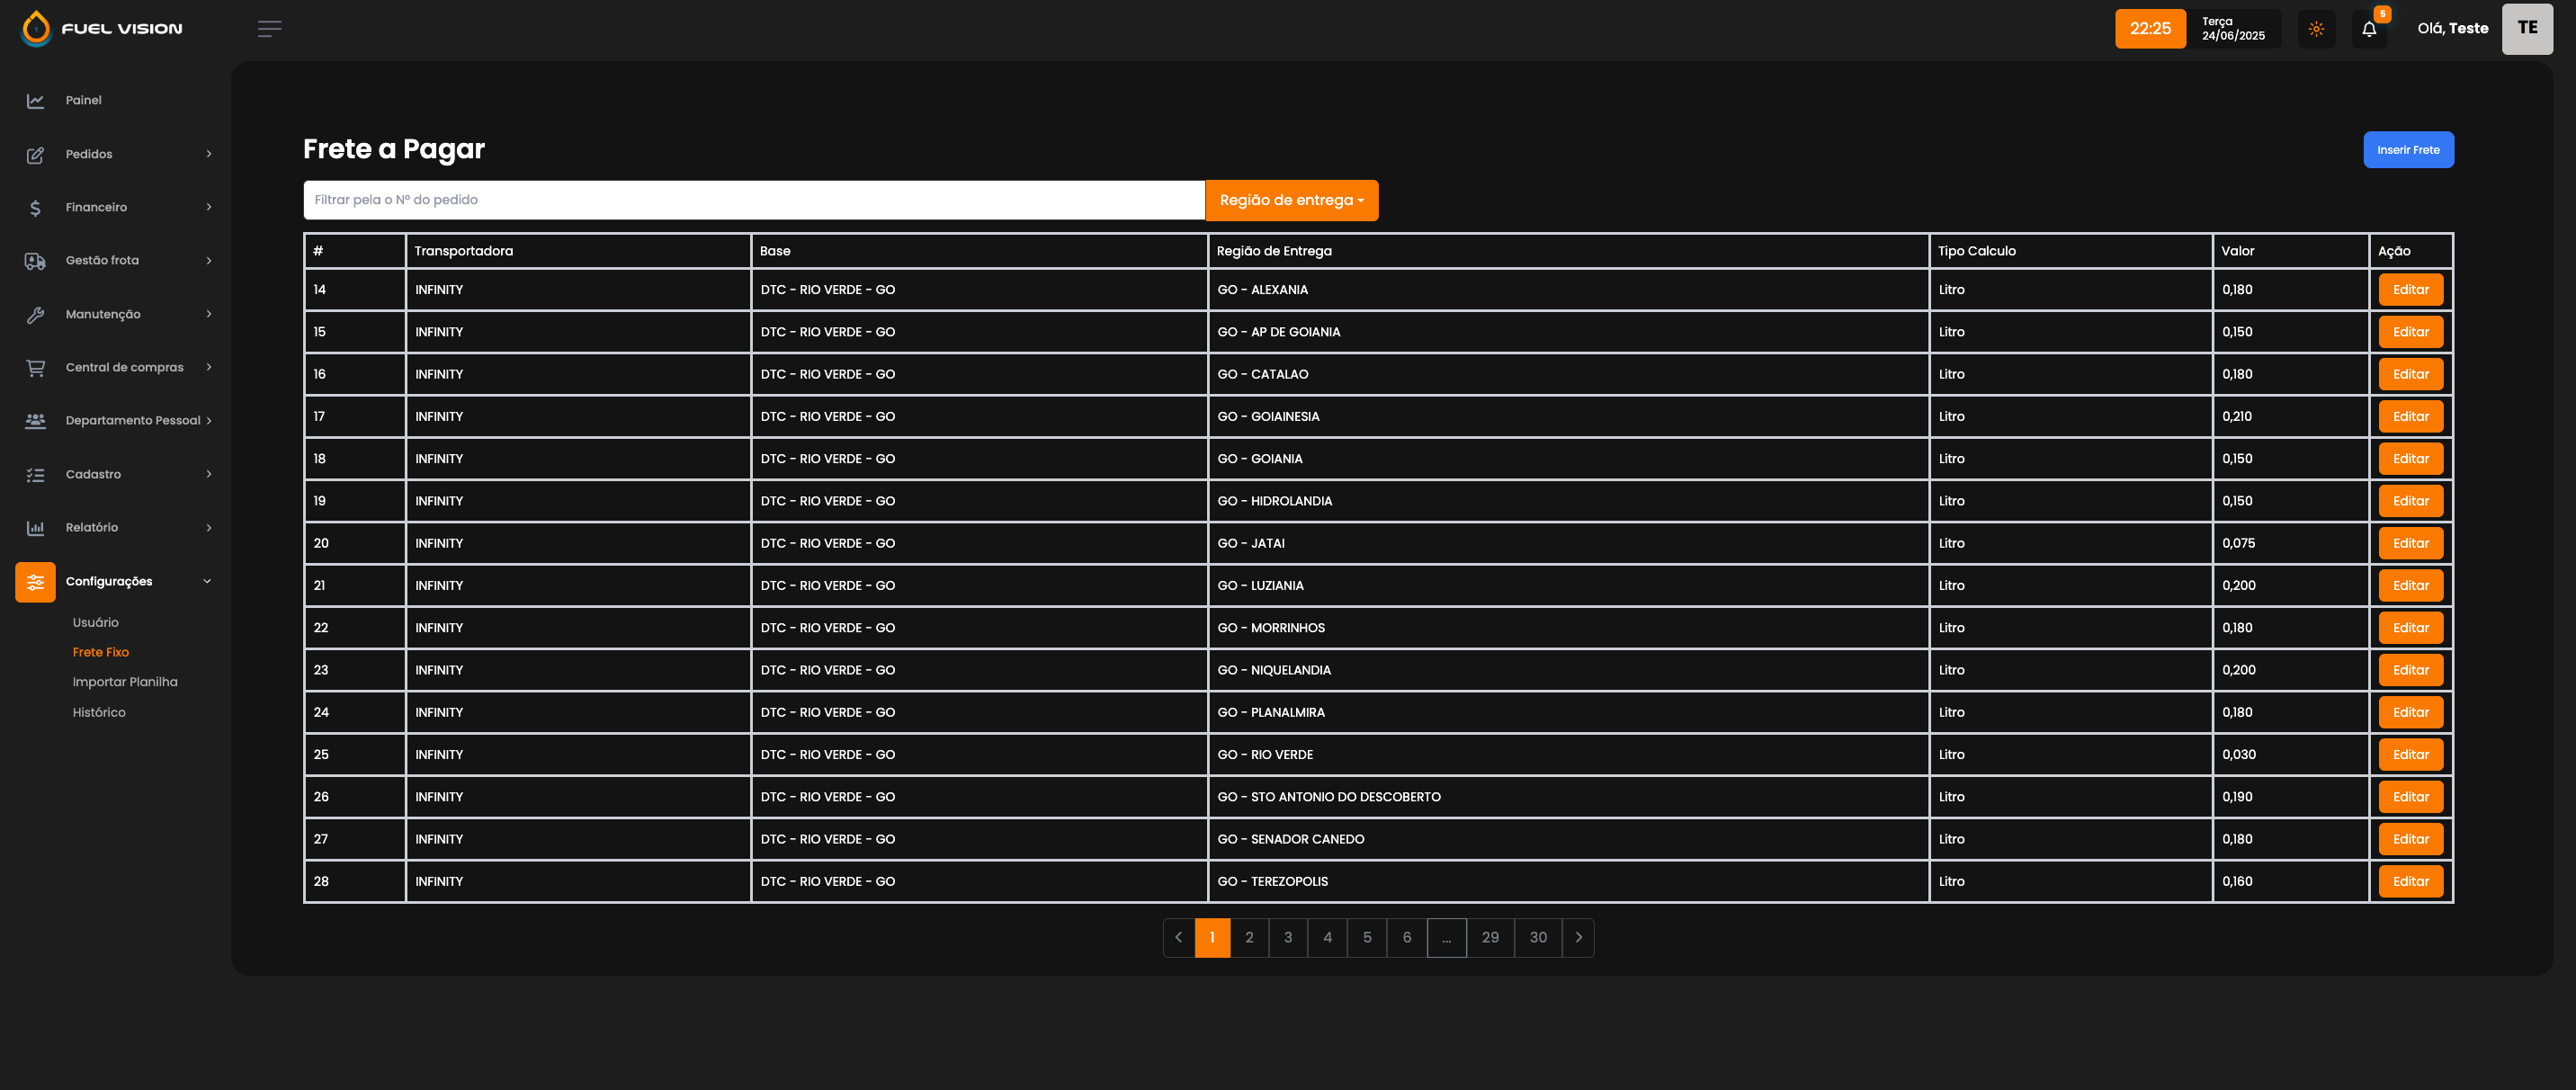Image resolution: width=2576 pixels, height=1090 pixels.
Task: Click the Central de compras cart icon
Action: point(36,368)
